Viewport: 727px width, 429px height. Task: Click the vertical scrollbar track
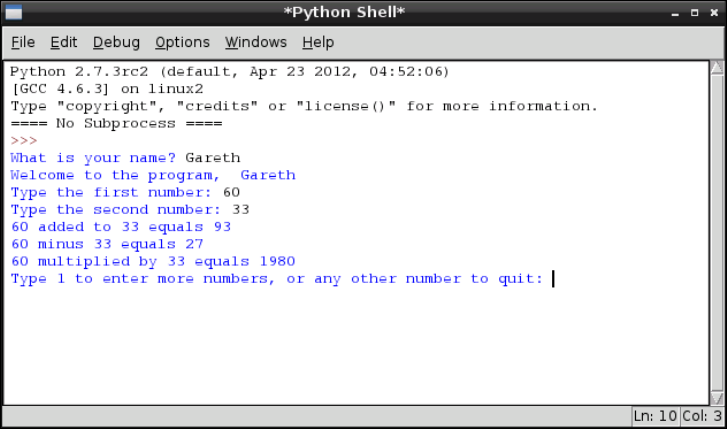tap(715, 230)
